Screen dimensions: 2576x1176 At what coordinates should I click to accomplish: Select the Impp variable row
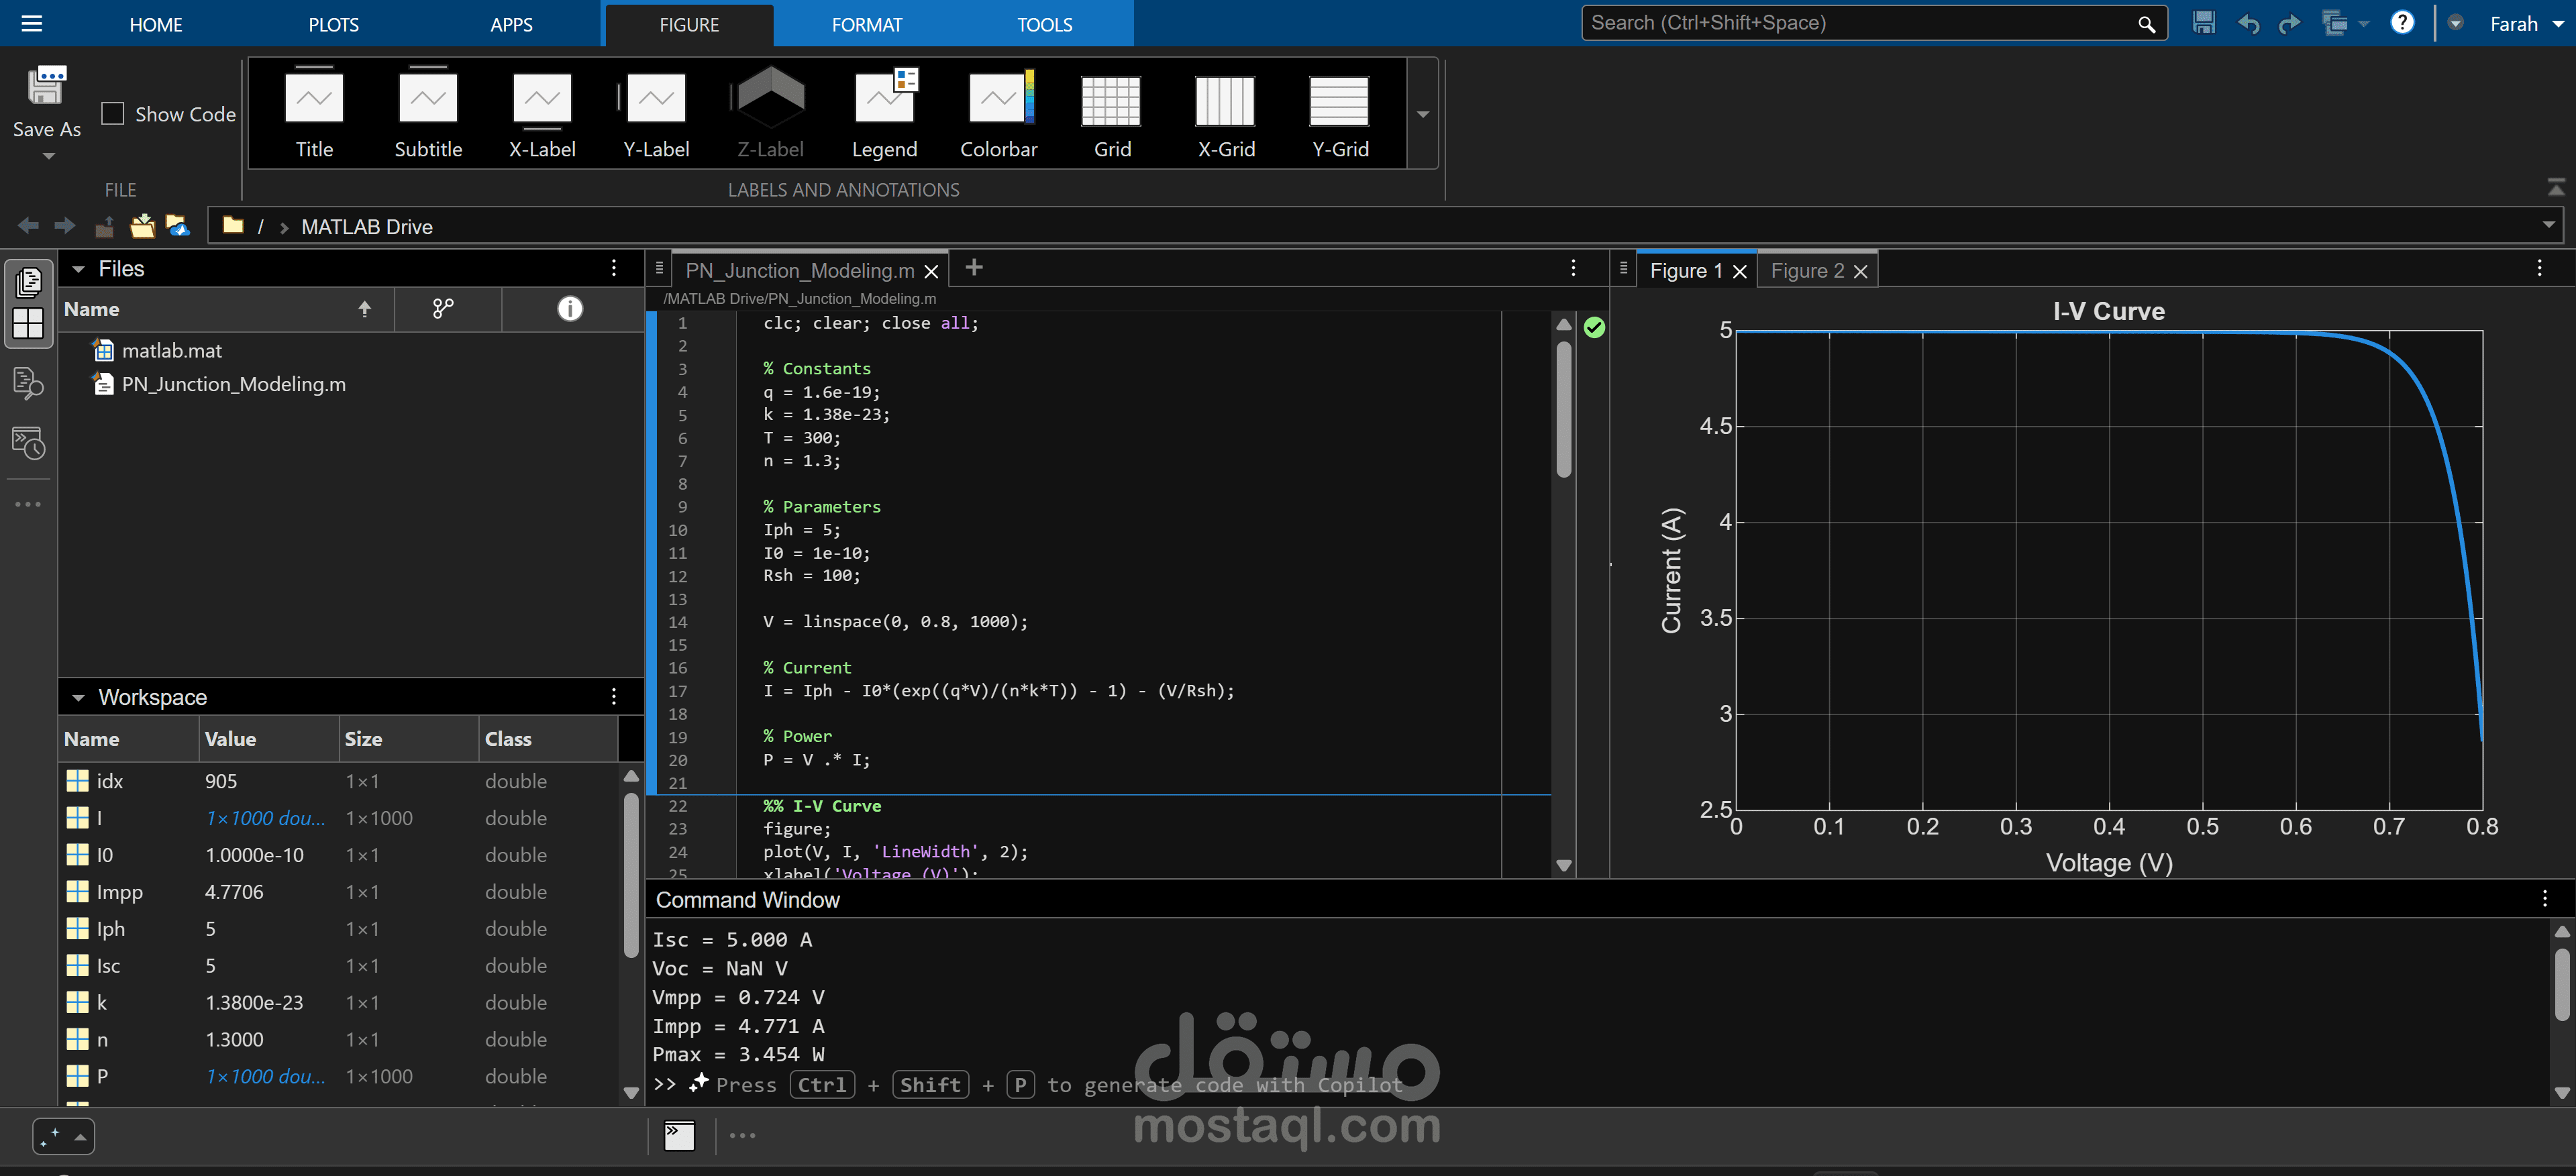[x=338, y=892]
